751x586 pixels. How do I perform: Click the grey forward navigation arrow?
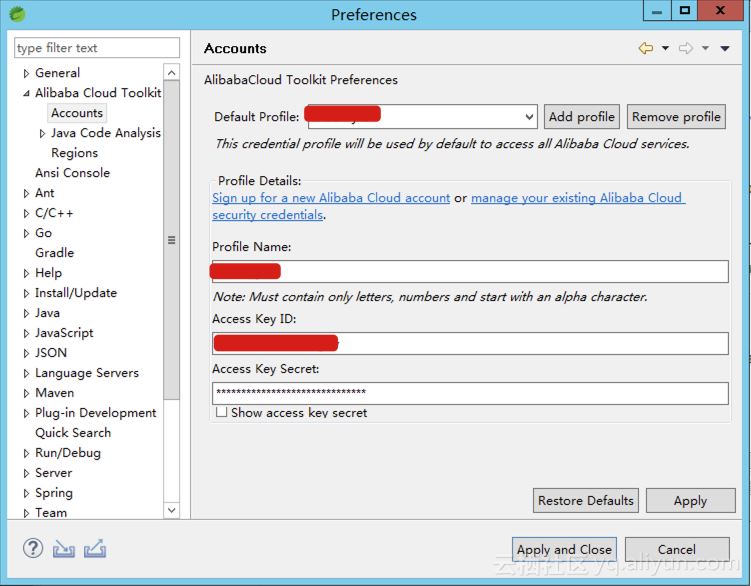pos(686,48)
